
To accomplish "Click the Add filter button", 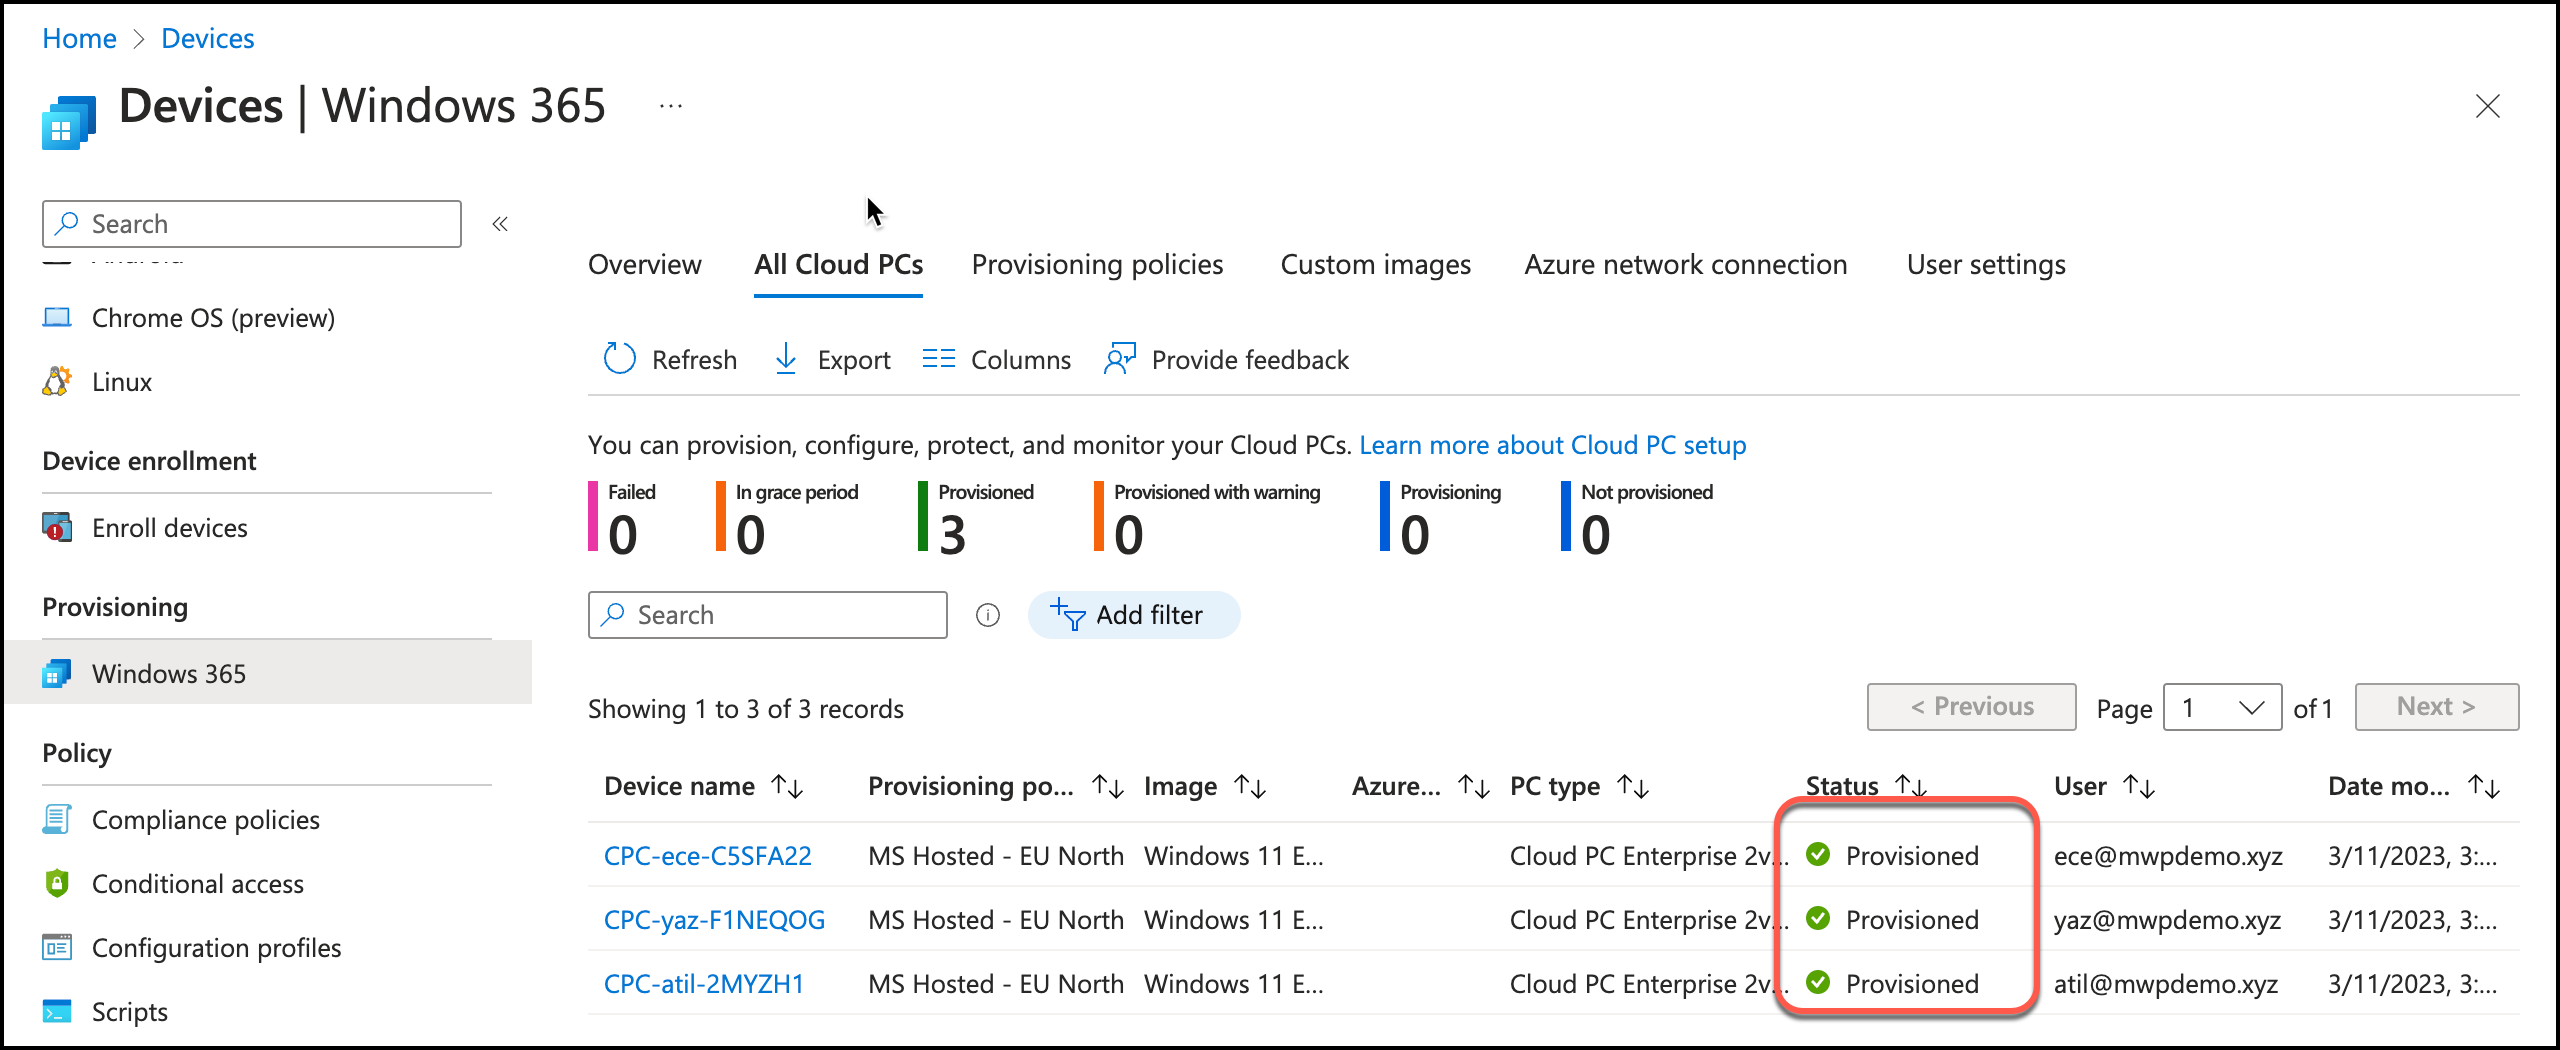I will click(x=1133, y=615).
